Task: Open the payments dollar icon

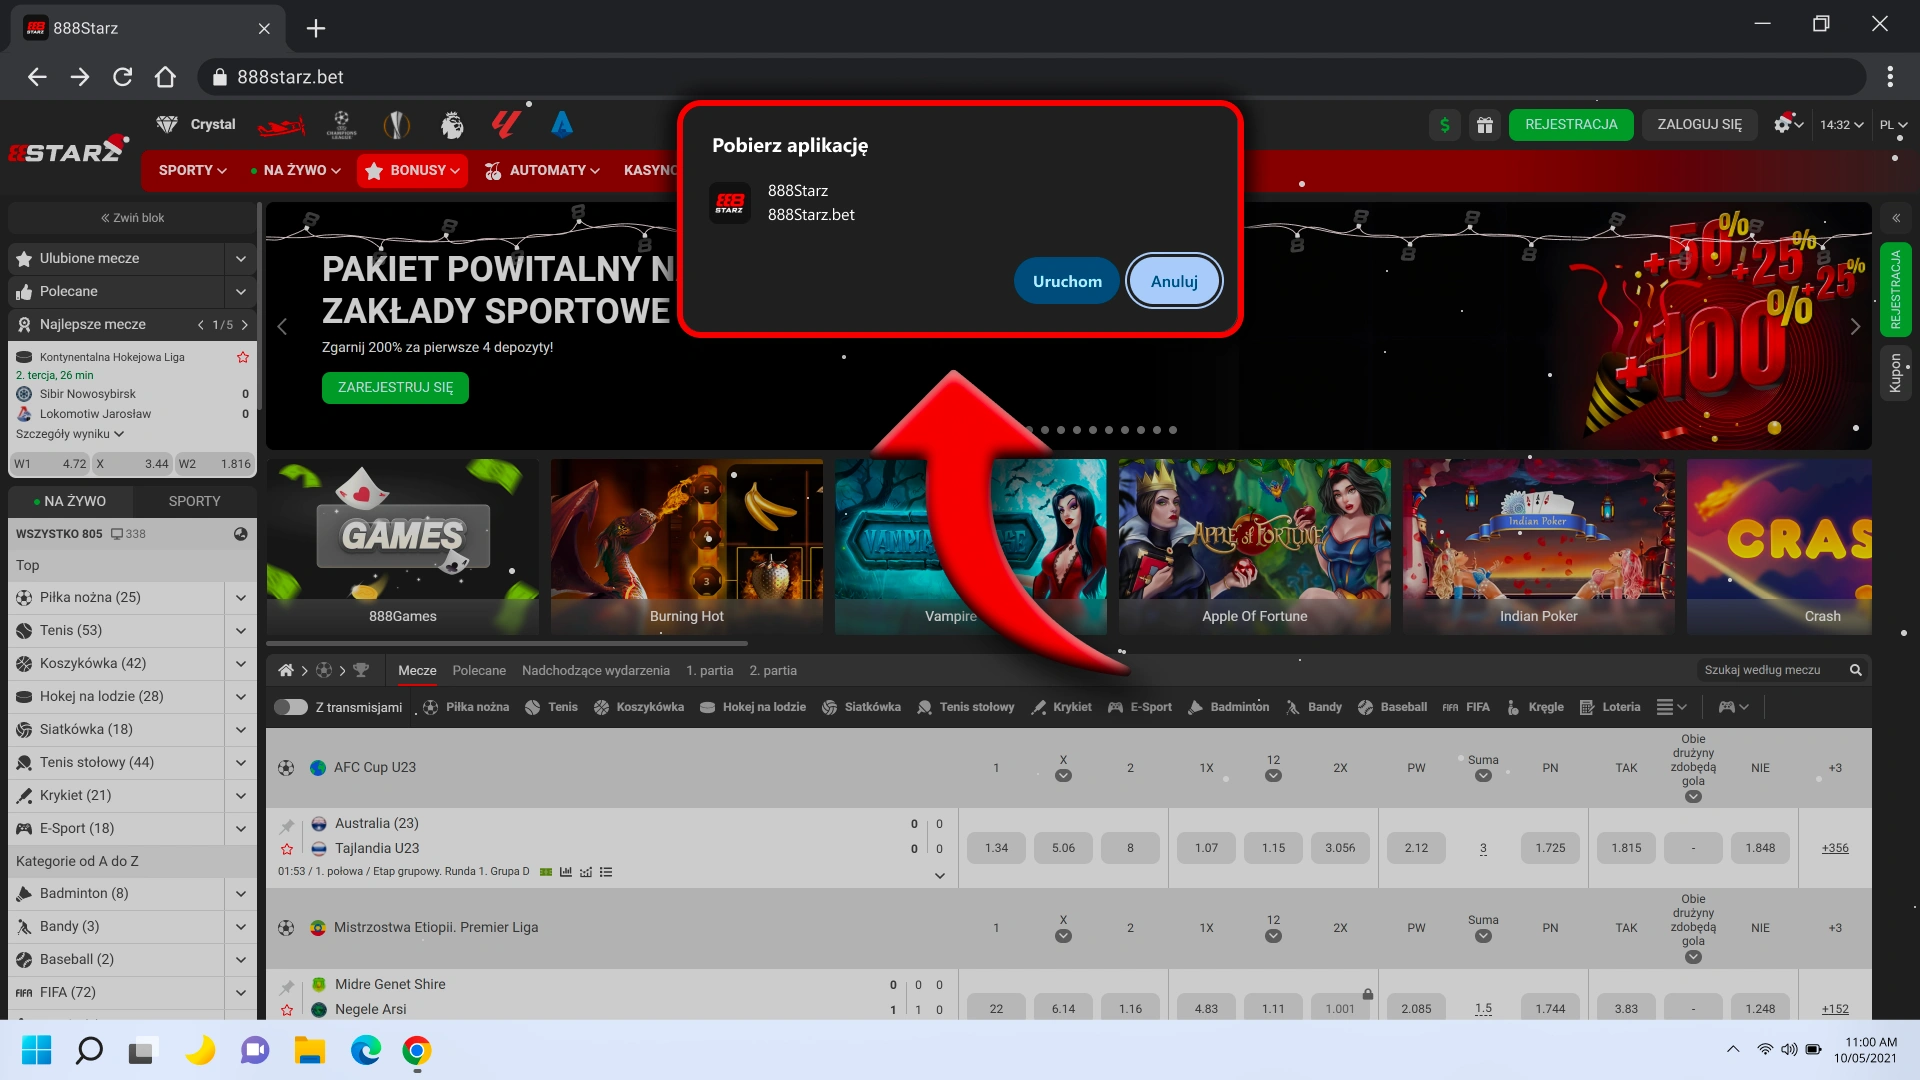Action: point(1444,125)
